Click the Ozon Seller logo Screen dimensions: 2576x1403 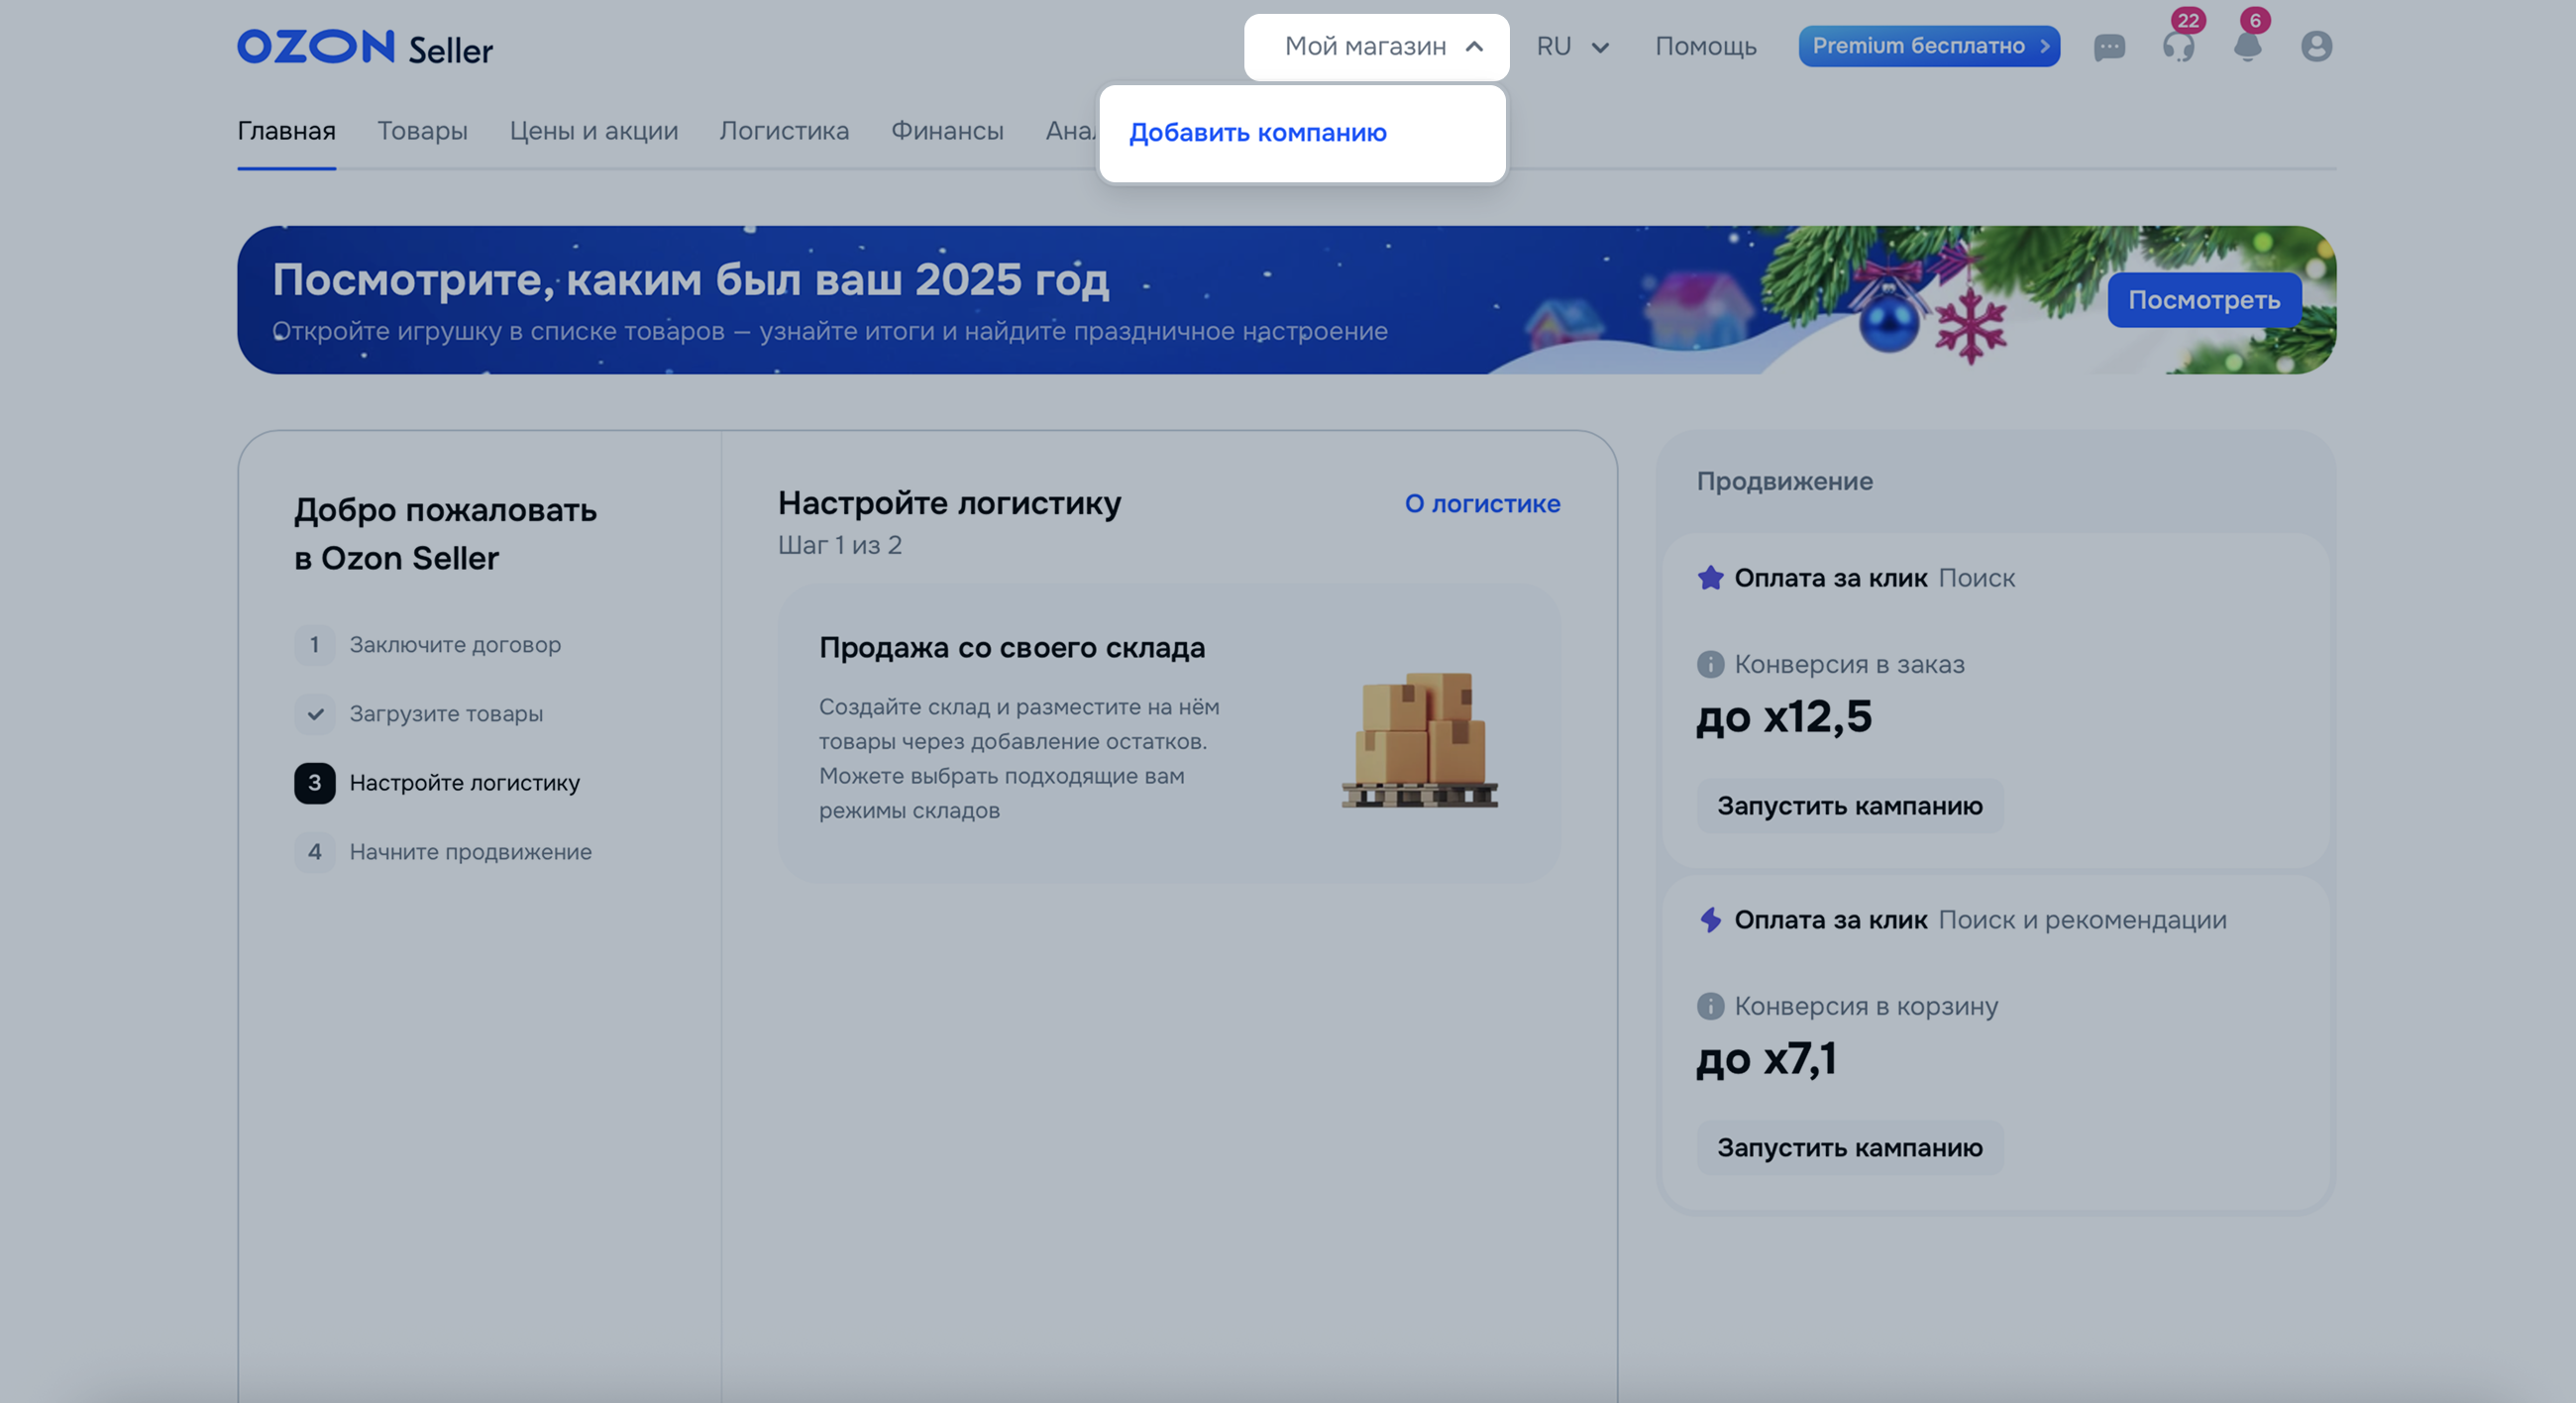(x=365, y=47)
